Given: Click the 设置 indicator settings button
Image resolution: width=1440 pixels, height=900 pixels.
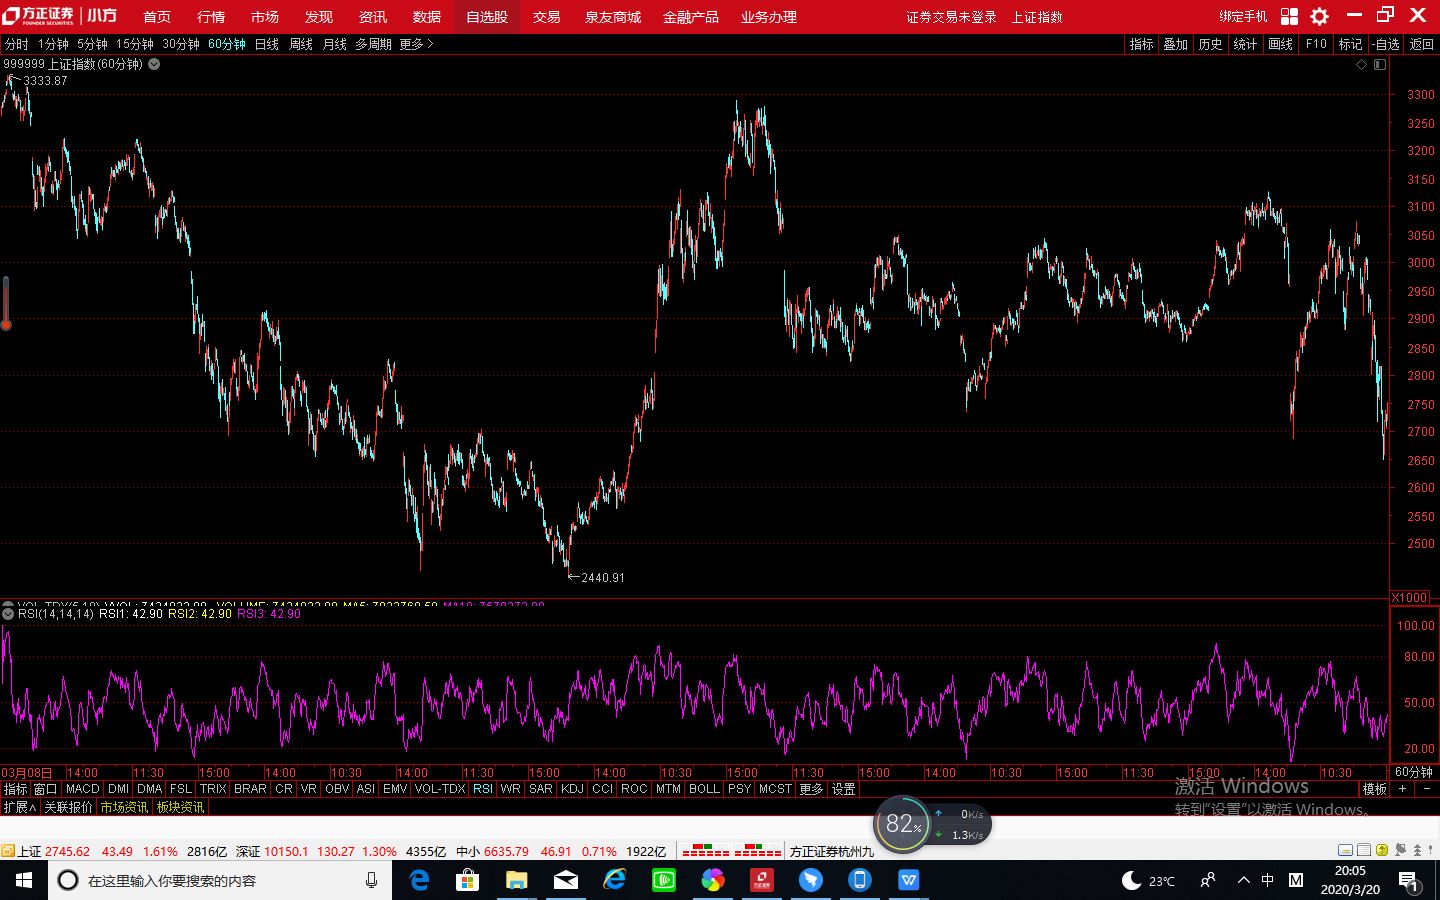Looking at the screenshot, I should pyautogui.click(x=844, y=789).
